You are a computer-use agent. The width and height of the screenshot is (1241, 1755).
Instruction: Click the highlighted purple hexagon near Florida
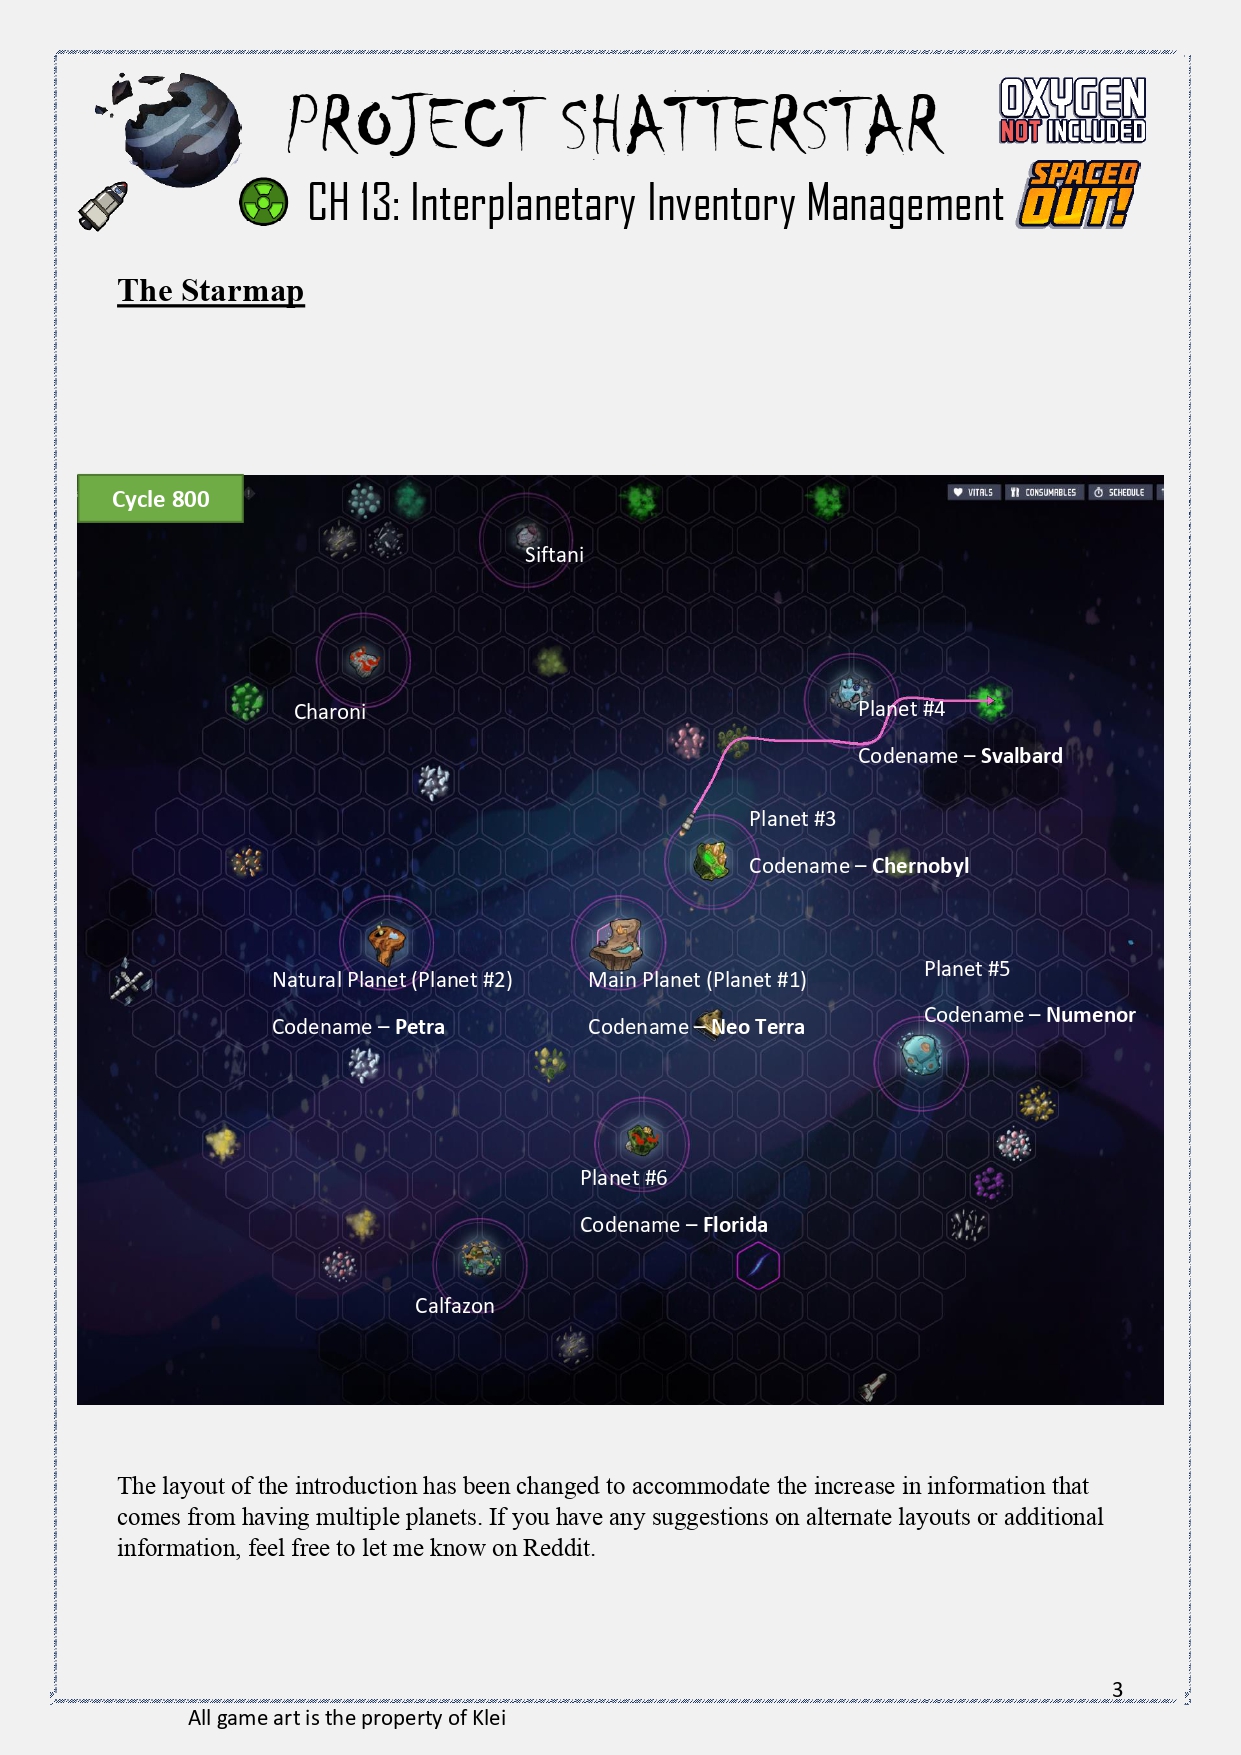pyautogui.click(x=758, y=1266)
